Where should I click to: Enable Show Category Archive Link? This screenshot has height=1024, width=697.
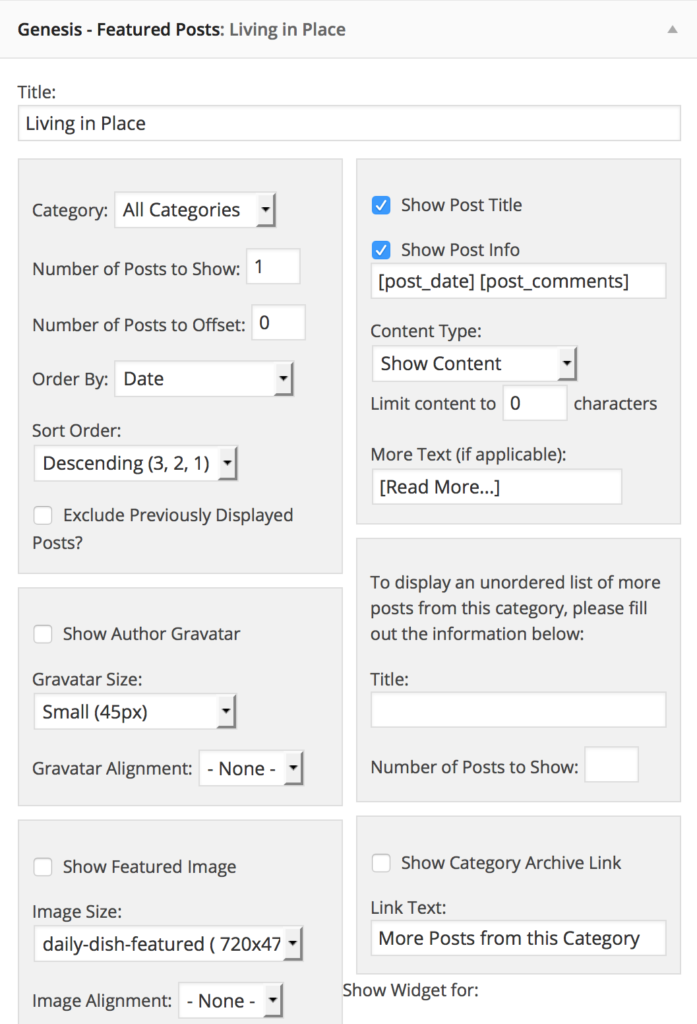[381, 863]
